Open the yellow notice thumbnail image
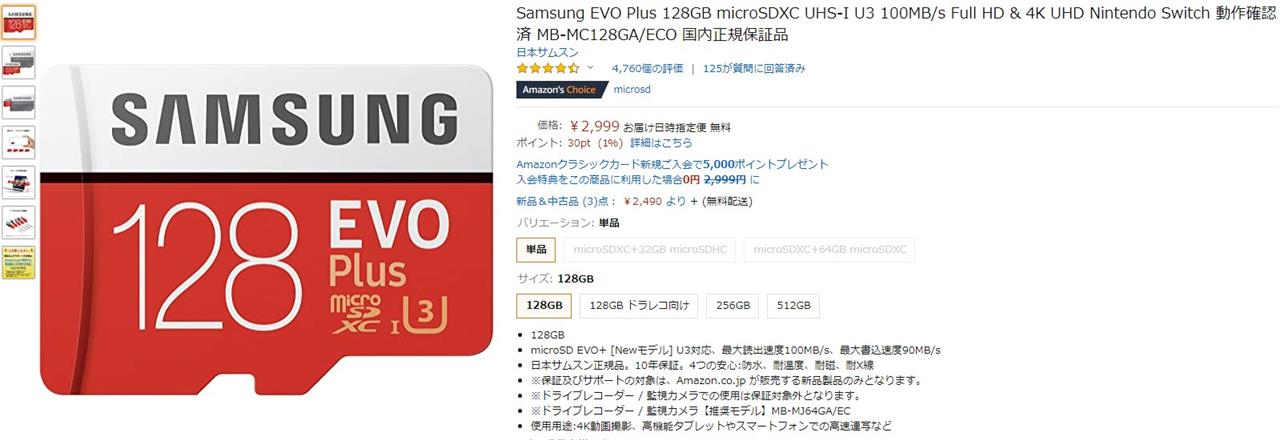 (x=18, y=262)
